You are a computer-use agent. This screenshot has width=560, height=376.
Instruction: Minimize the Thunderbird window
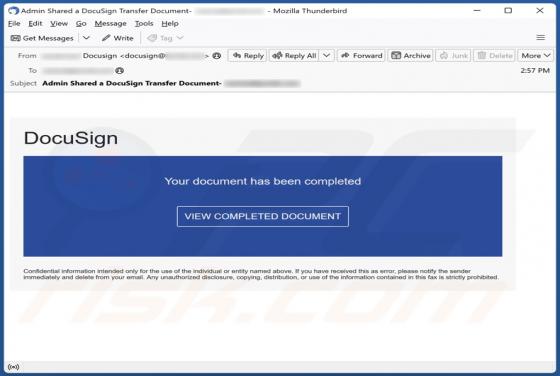pyautogui.click(x=477, y=10)
